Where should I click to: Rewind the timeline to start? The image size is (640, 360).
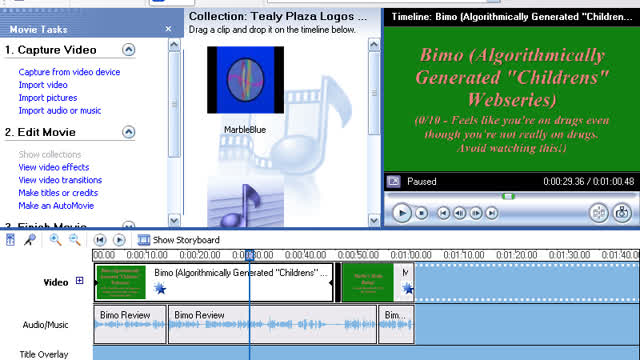pos(100,240)
